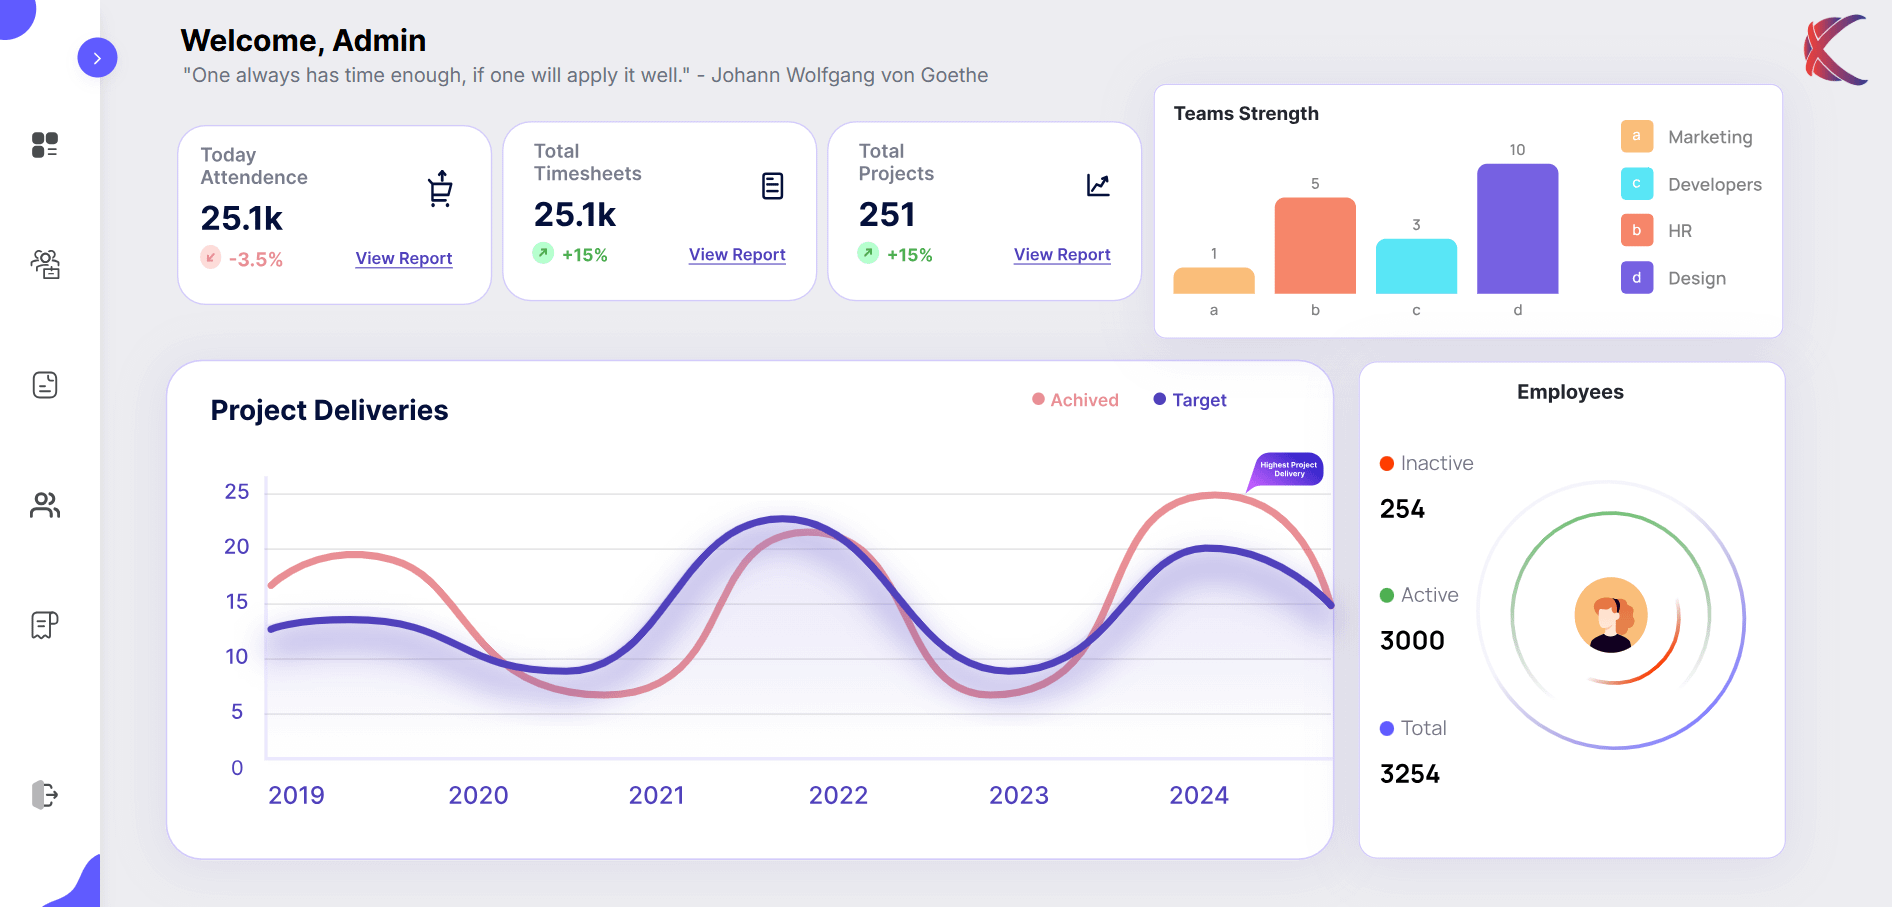Image resolution: width=1892 pixels, height=907 pixels.
Task: Click the orange bar 'a' in Teams Strength
Action: coord(1214,280)
